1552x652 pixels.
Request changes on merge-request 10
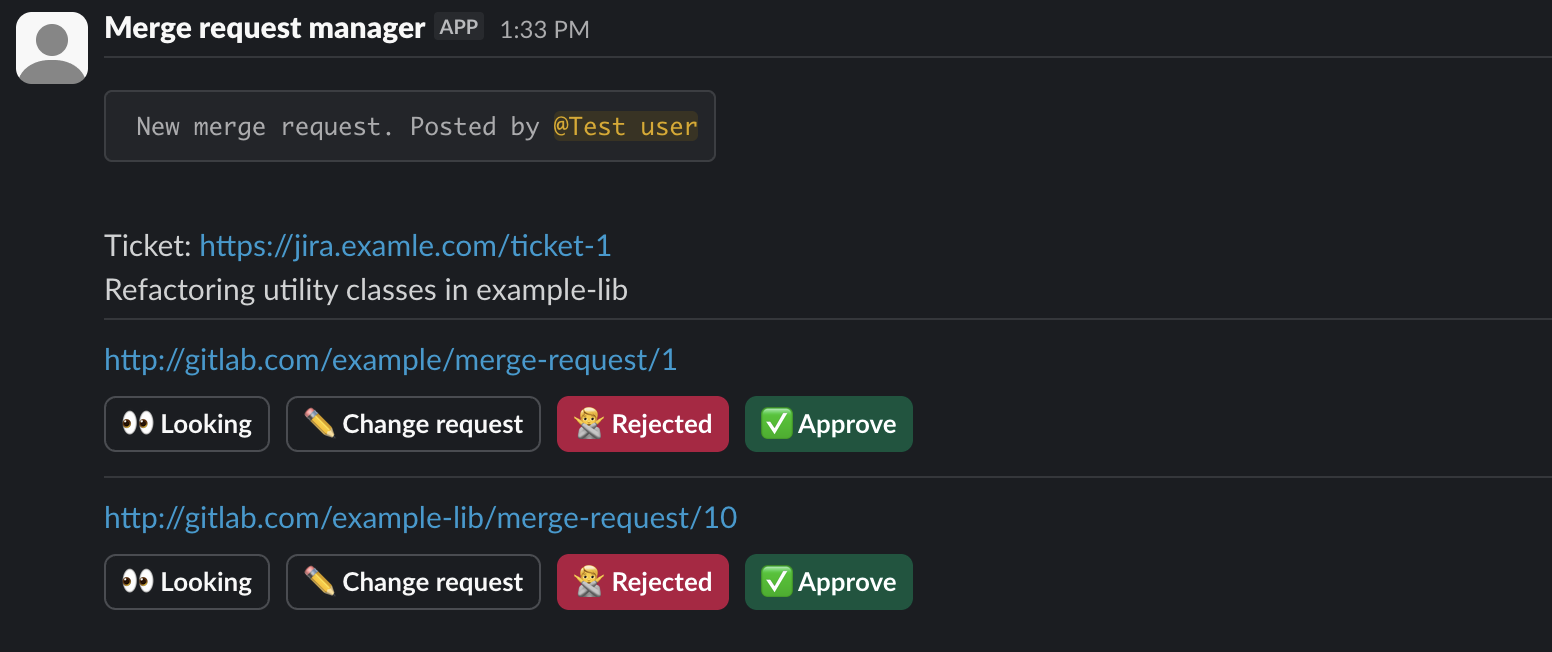click(413, 582)
